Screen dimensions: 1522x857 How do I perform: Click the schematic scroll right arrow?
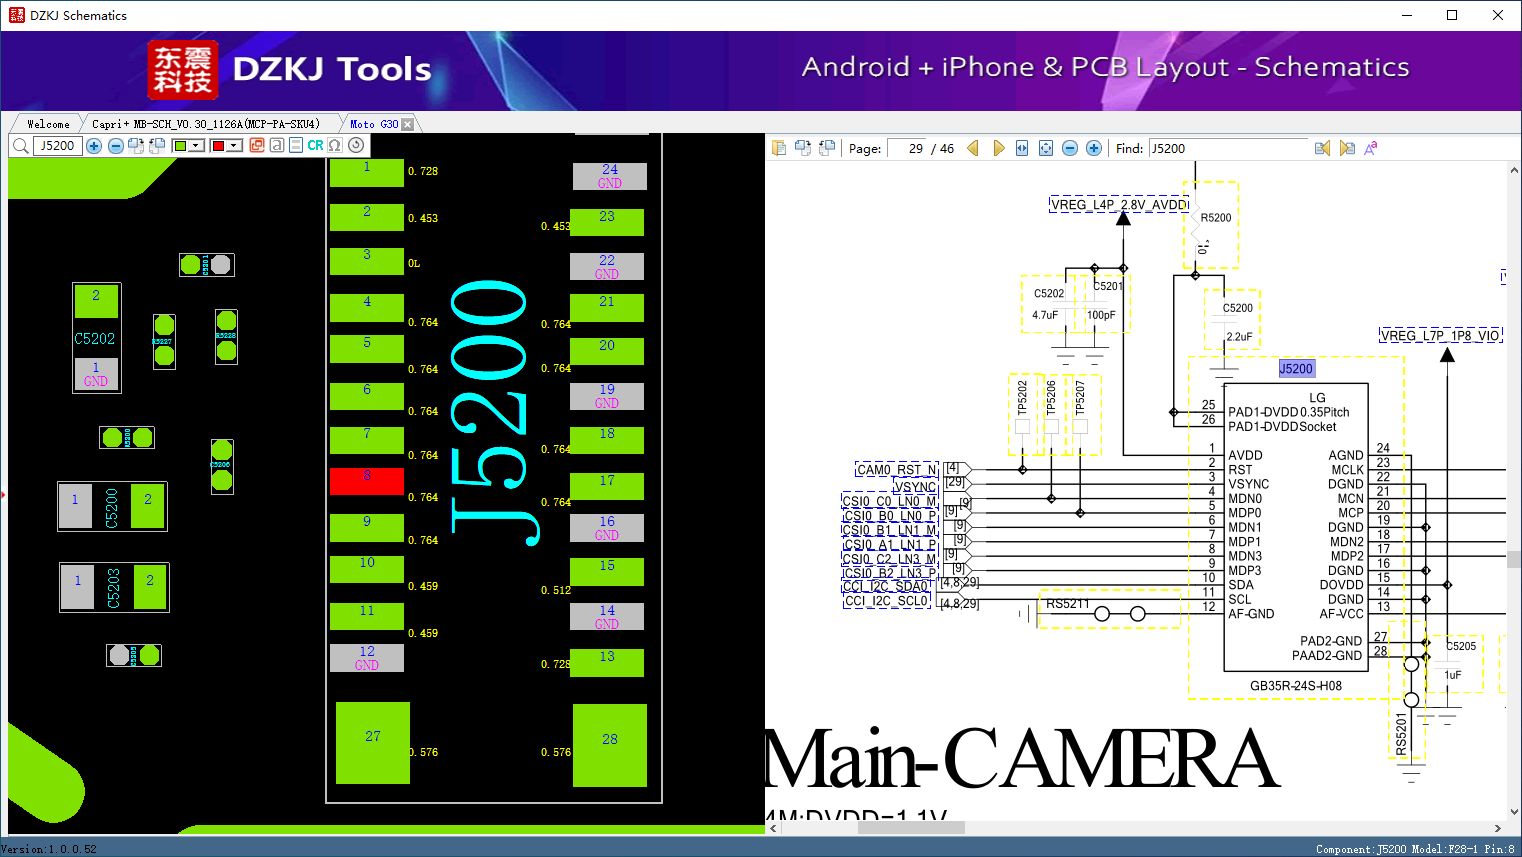point(1497,828)
